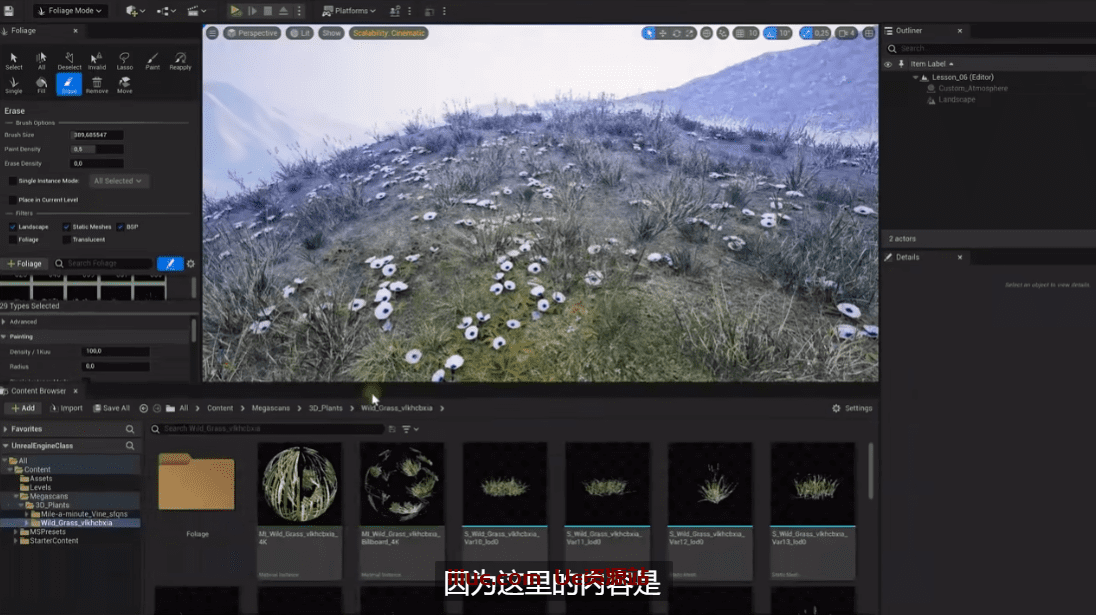Enable the Translucent filter checkbox

click(67, 240)
